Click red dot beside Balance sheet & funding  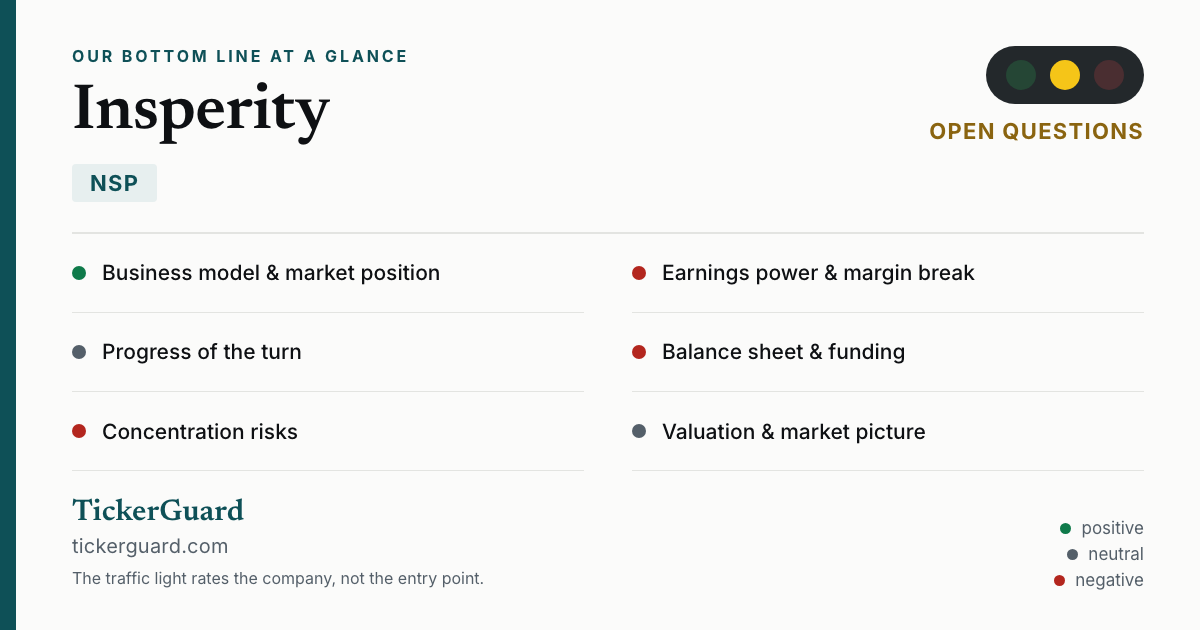639,352
